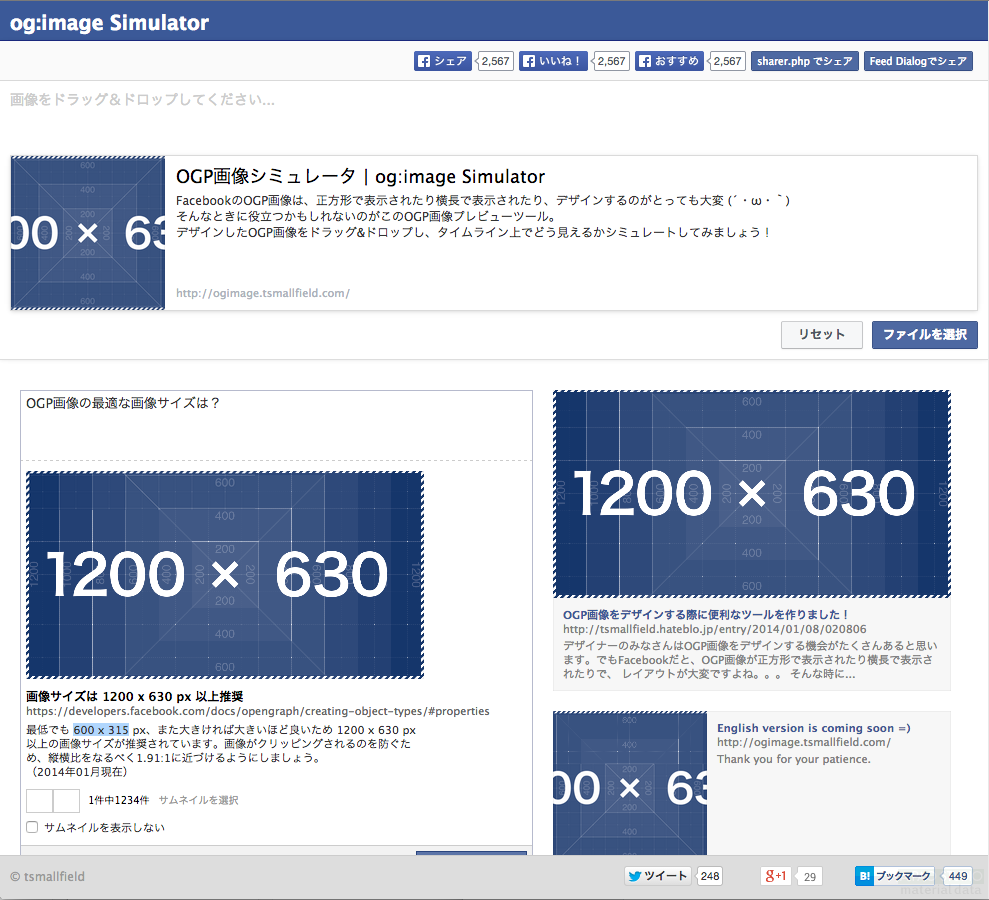The height and width of the screenshot is (900, 989).
Task: Click the ブックマーク Hatena bookmark button
Action: (894, 876)
